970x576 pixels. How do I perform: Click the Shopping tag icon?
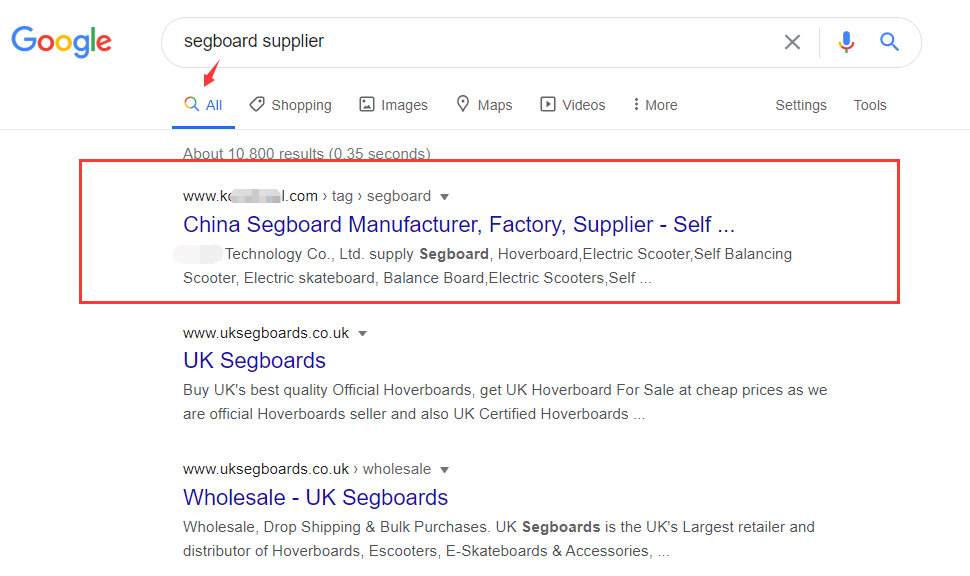[257, 104]
